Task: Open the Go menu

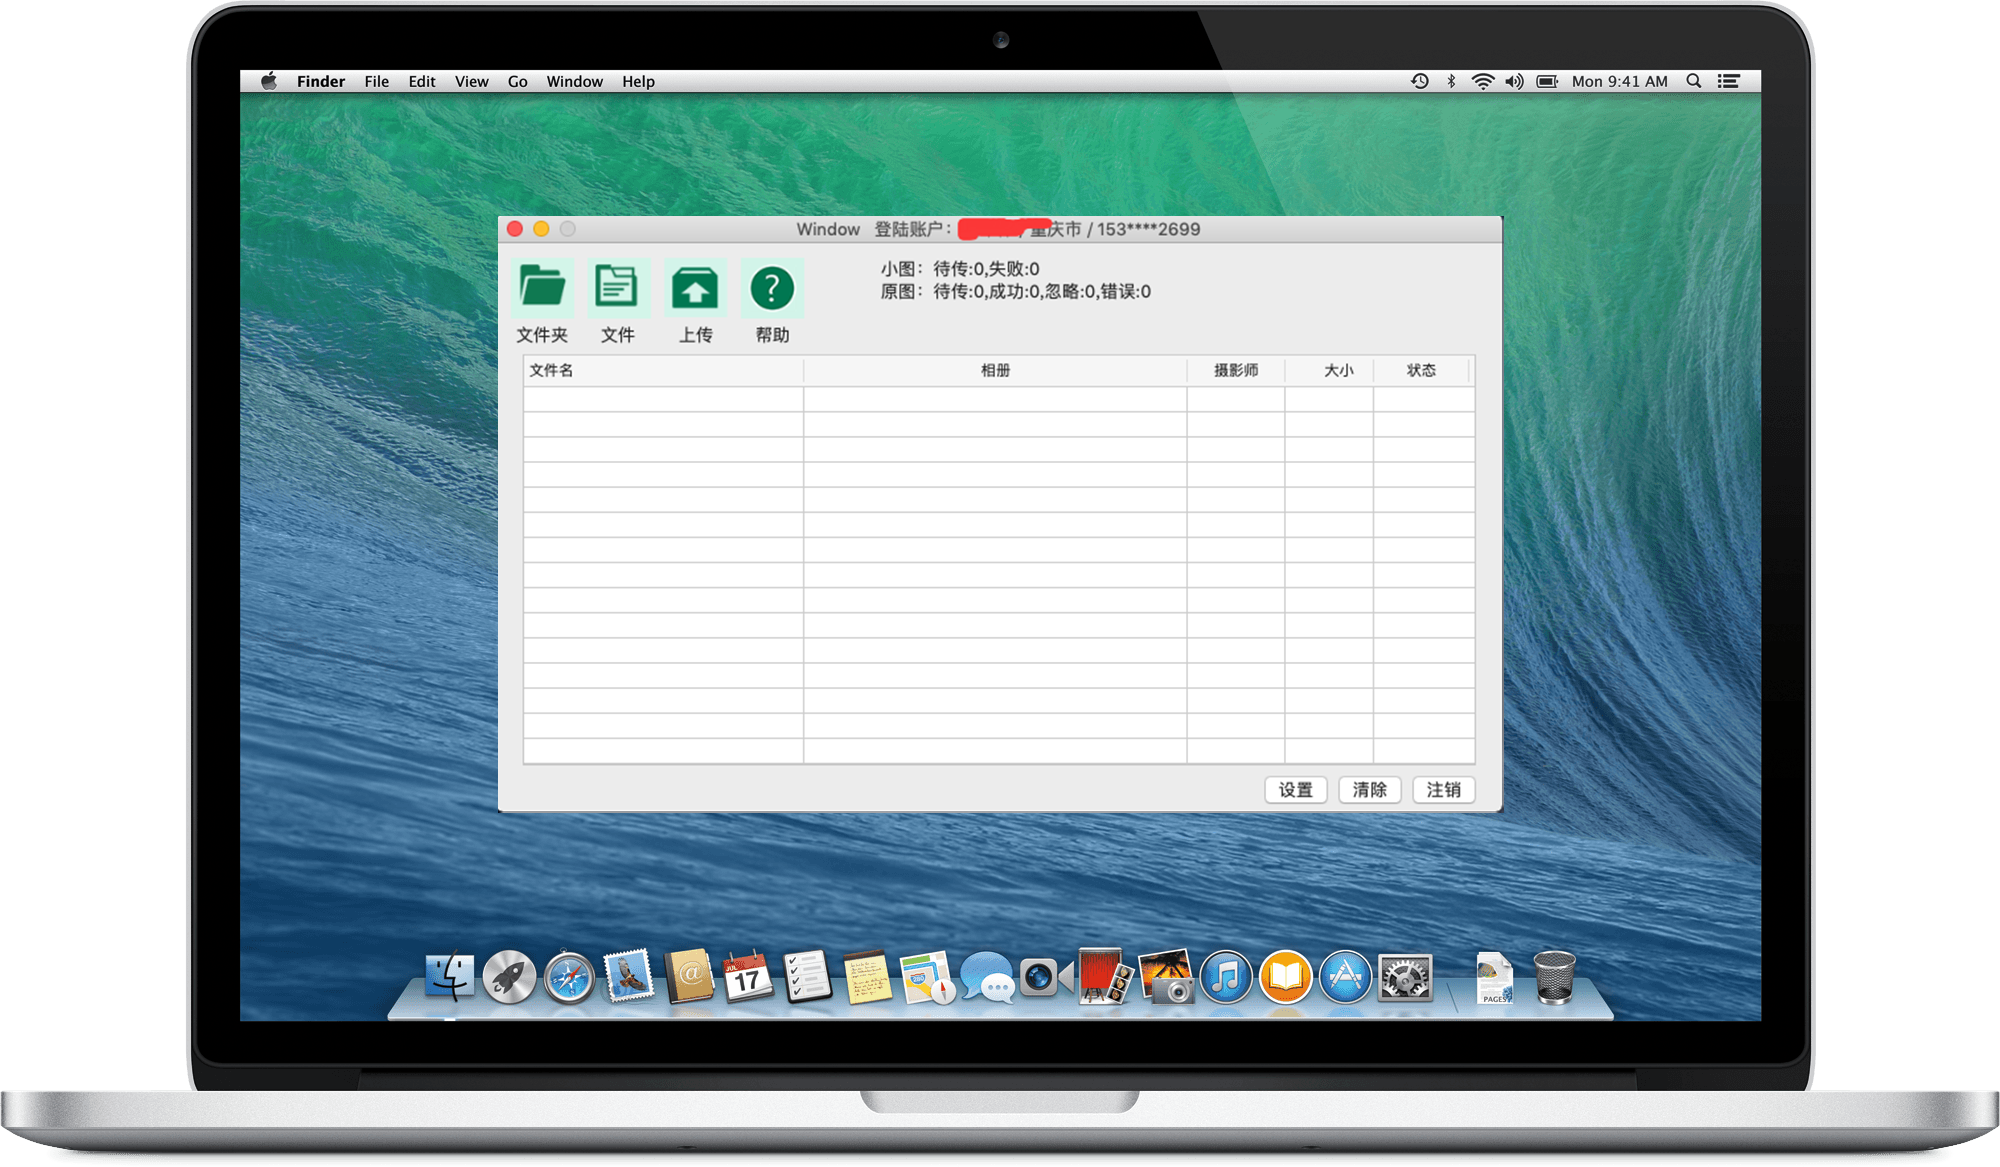Action: 517,81
